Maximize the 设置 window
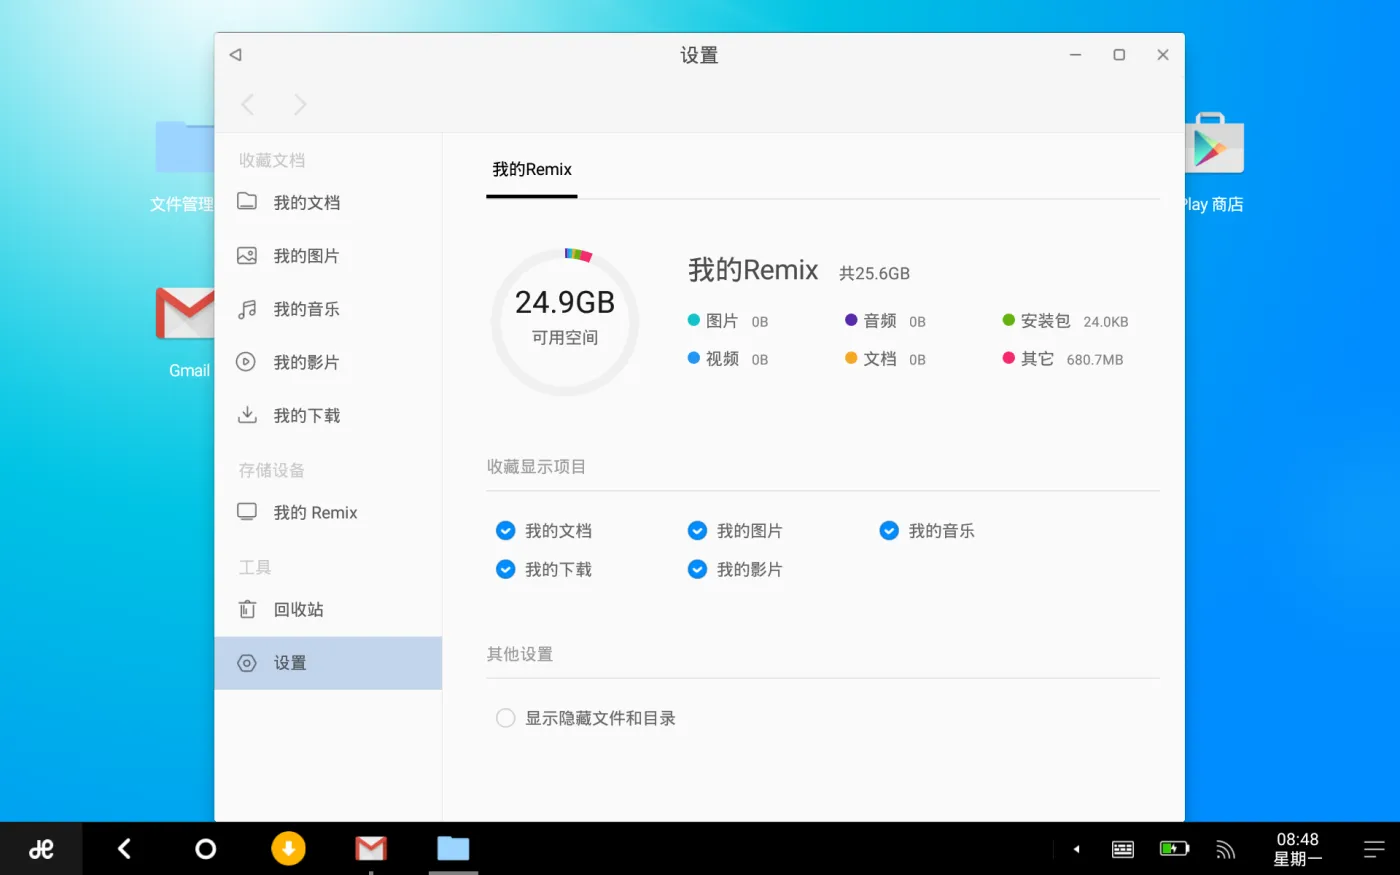The width and height of the screenshot is (1400, 875). (1119, 55)
